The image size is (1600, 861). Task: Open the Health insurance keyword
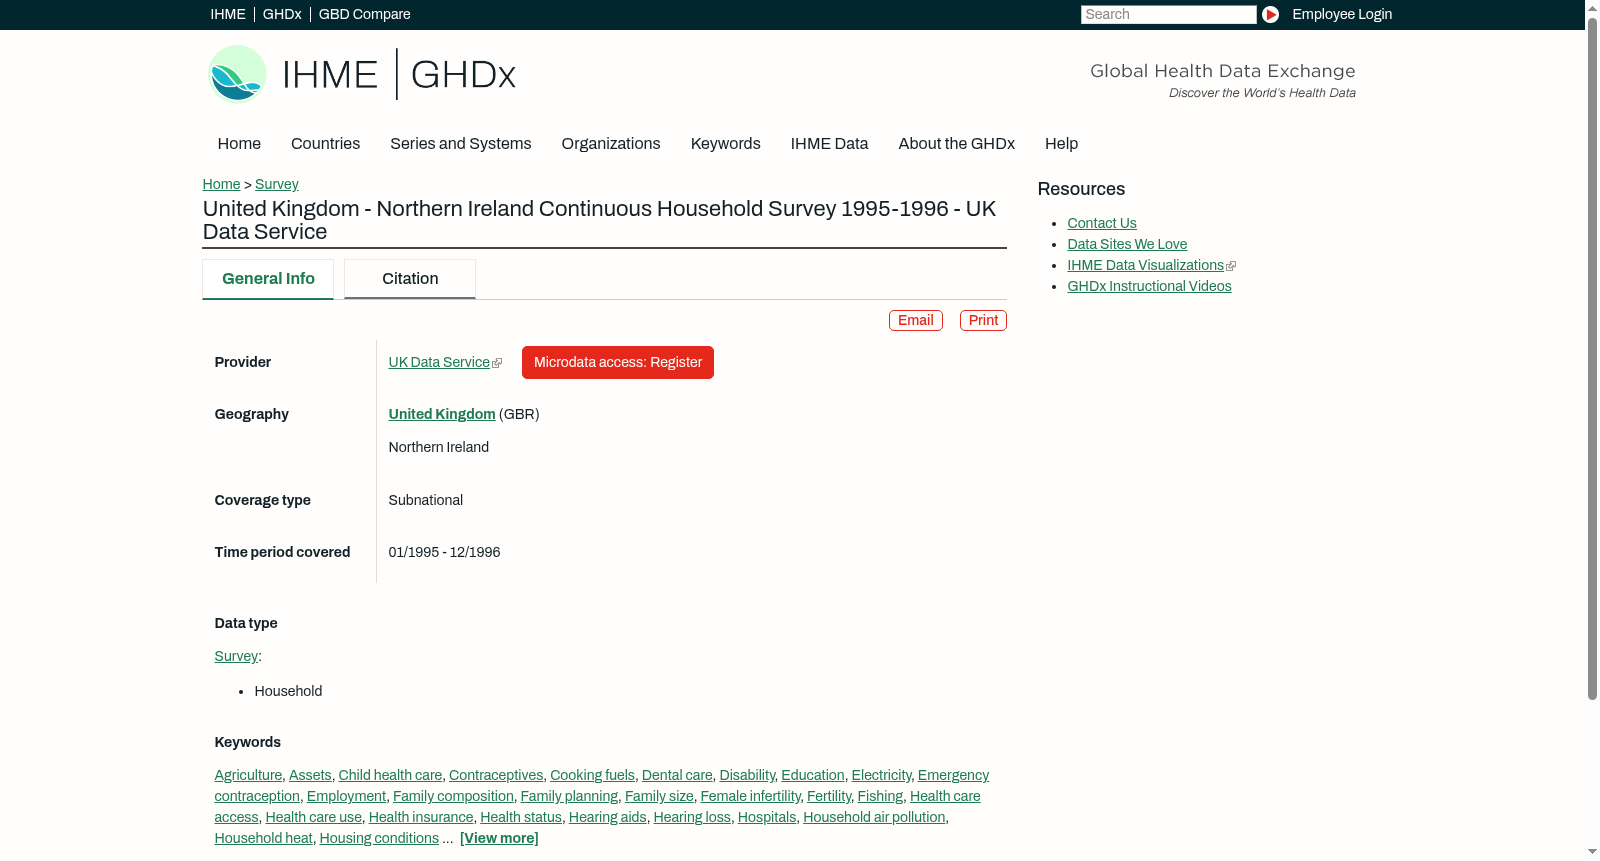tap(421, 817)
